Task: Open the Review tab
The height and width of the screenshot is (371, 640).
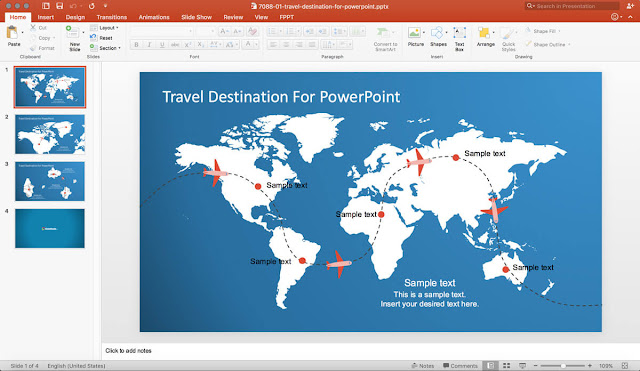Action: (233, 17)
